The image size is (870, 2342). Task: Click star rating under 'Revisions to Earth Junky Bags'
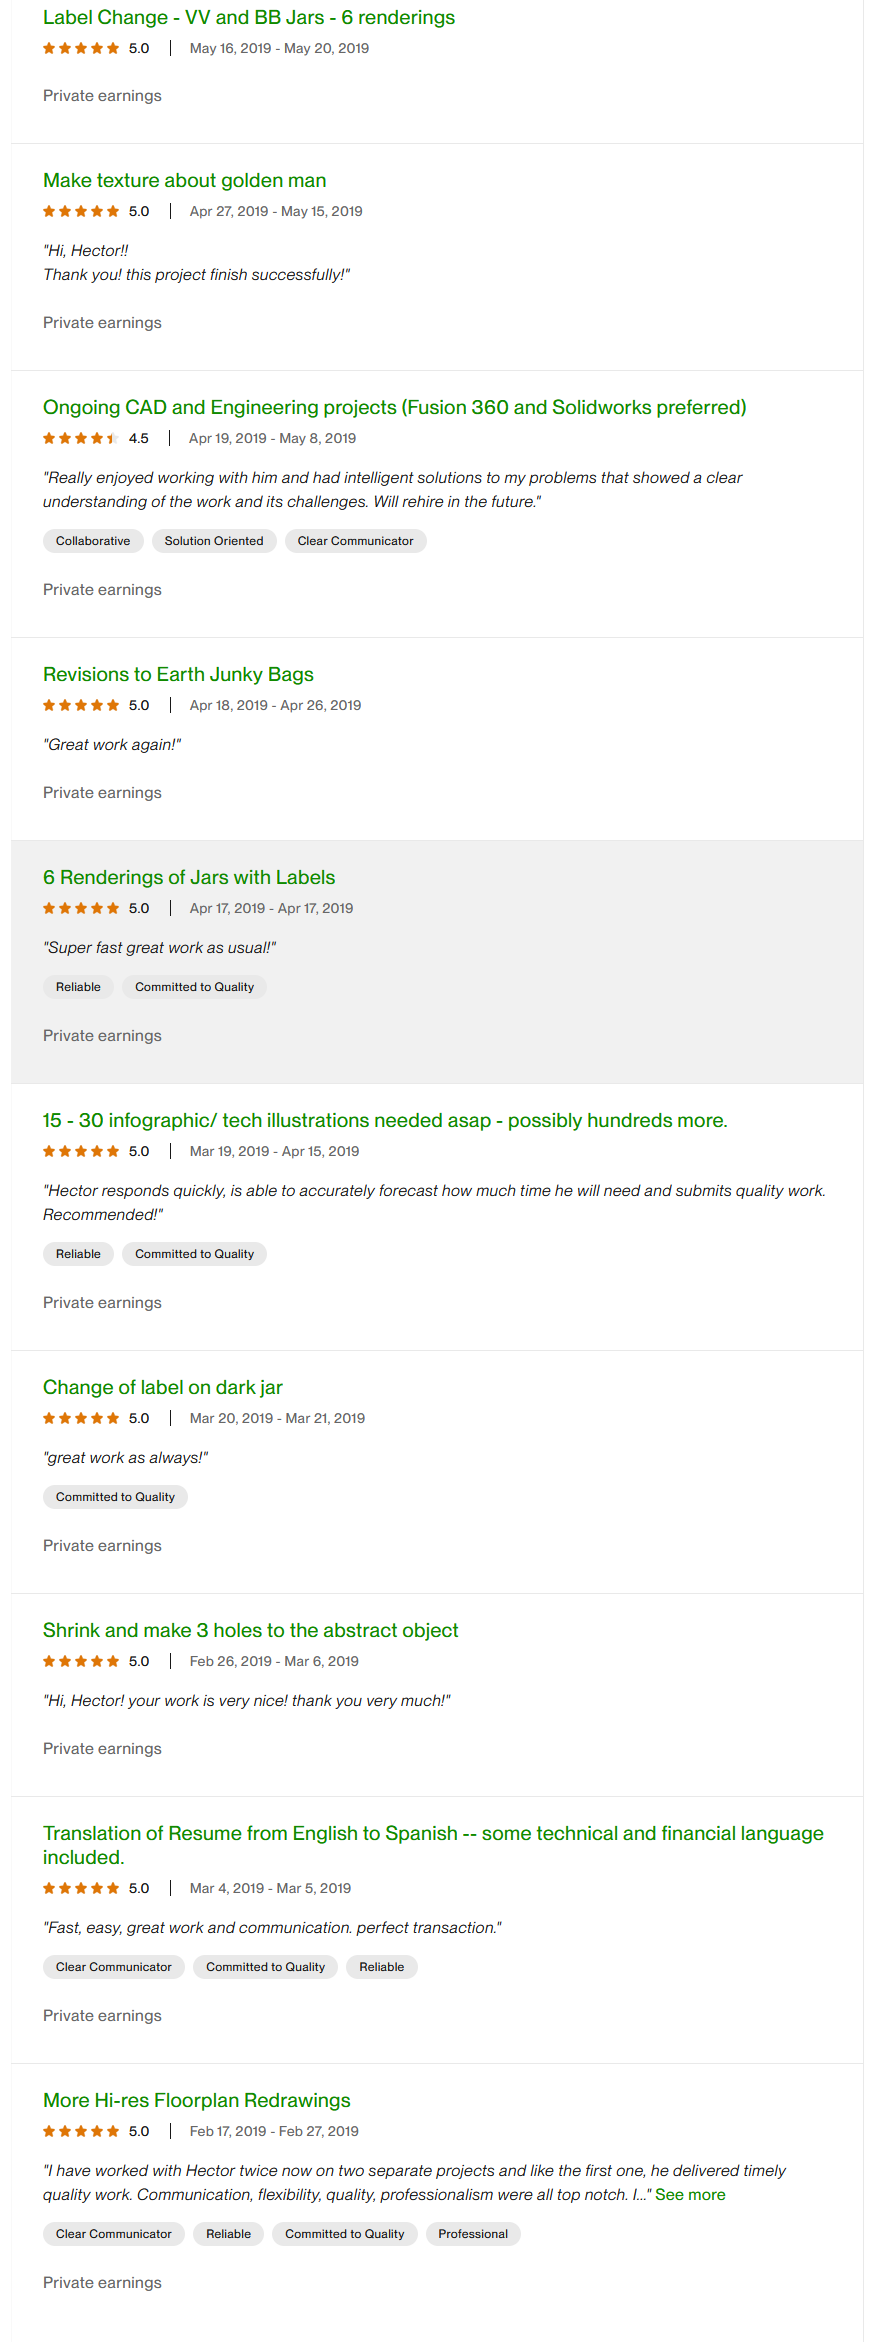(81, 706)
